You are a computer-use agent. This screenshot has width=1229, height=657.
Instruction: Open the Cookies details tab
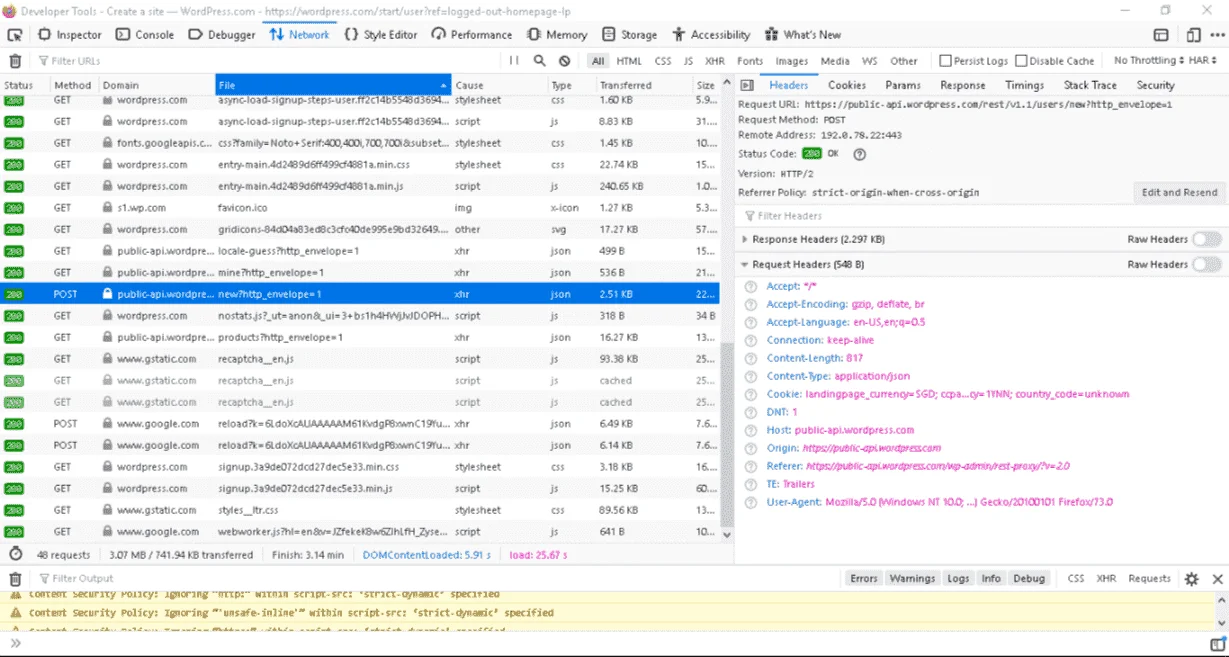[847, 85]
